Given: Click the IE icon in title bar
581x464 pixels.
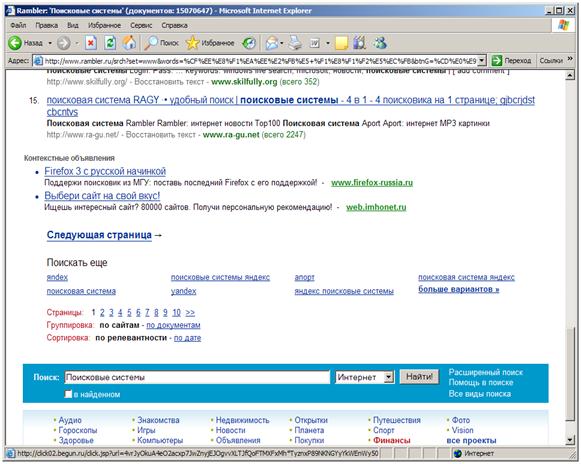Looking at the screenshot, I should point(10,11).
